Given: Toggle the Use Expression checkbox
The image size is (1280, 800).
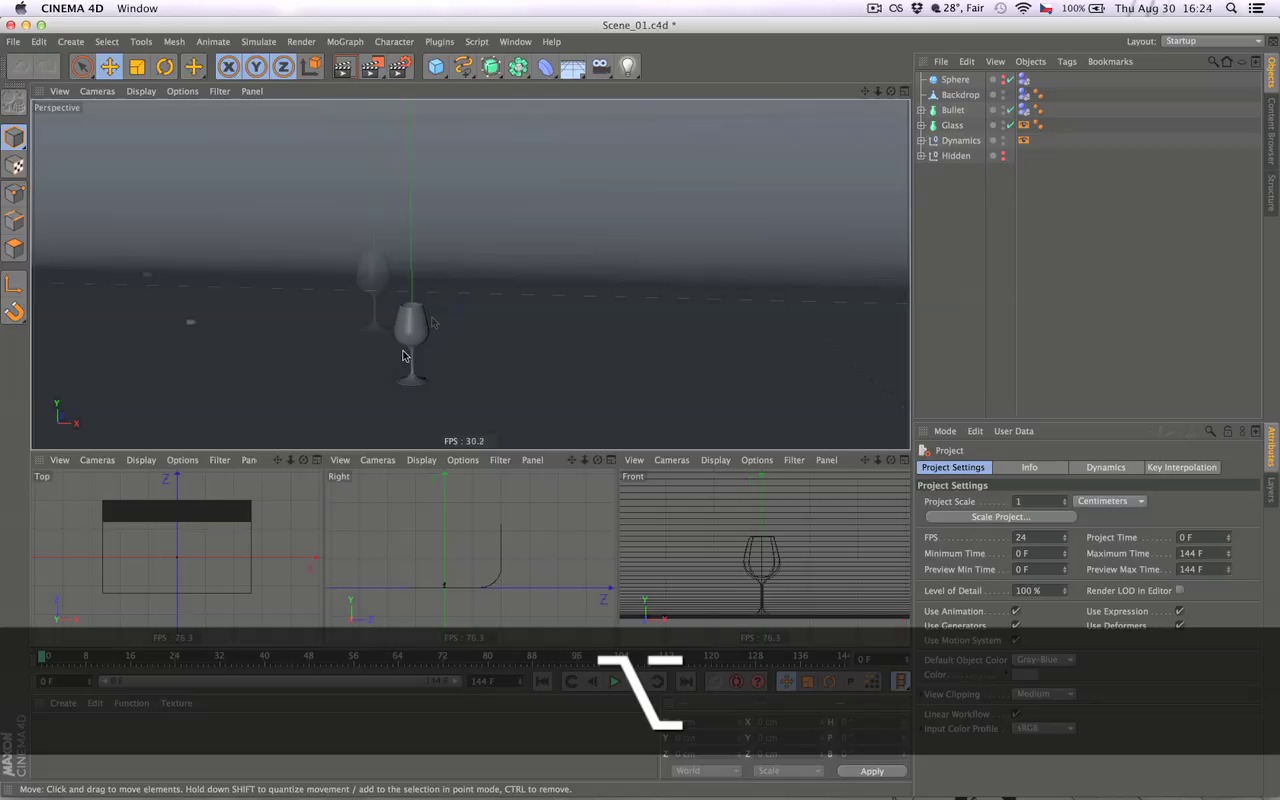Looking at the screenshot, I should click(x=1180, y=611).
